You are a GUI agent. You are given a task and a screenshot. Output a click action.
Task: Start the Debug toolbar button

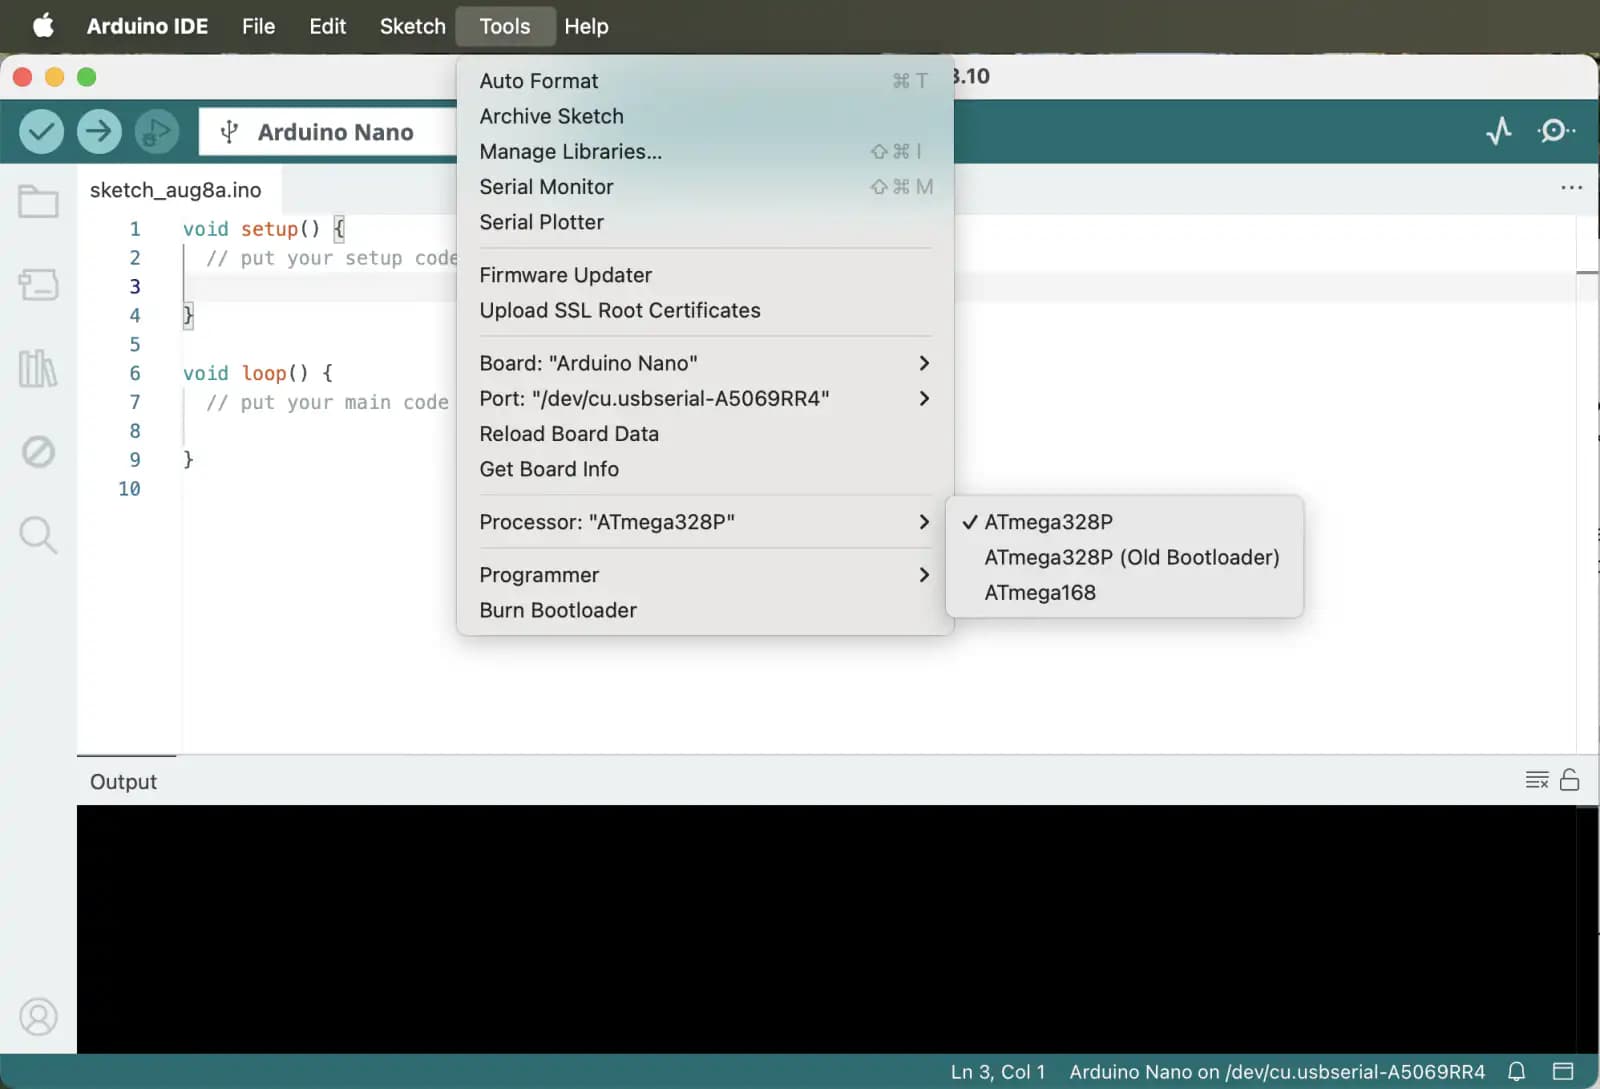pyautogui.click(x=157, y=131)
